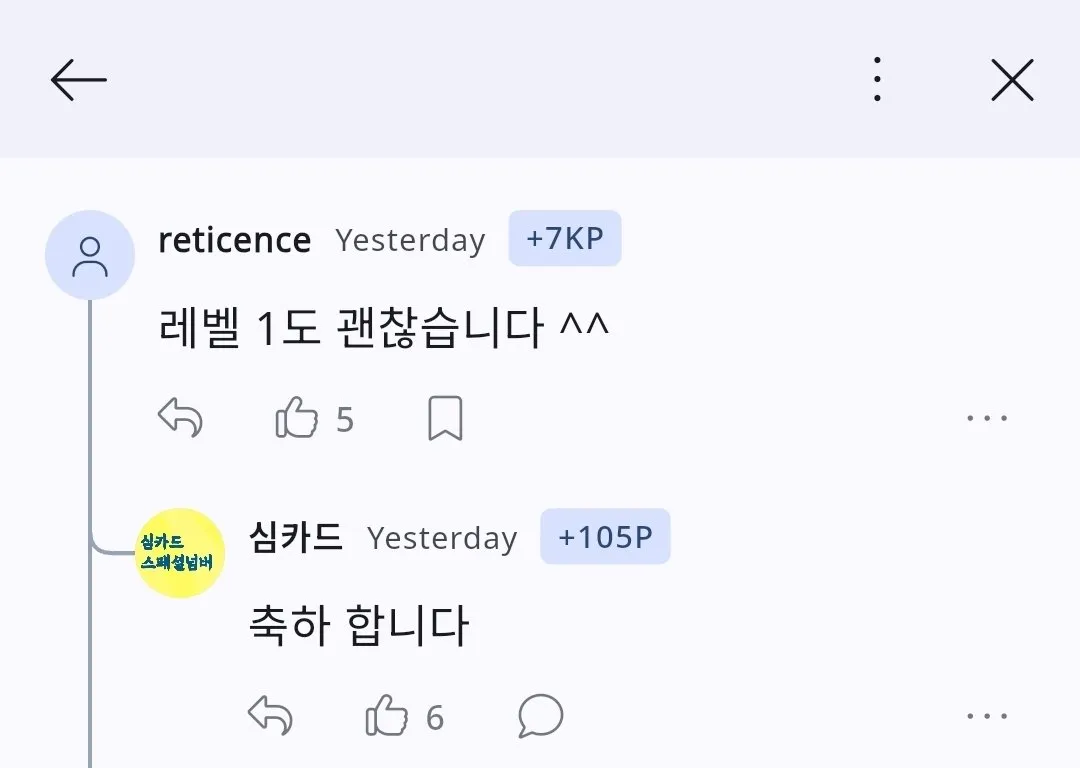Tap 'Yesterday' timestamp on reticence's comment
Viewport: 1080px width, 768px height.
pos(410,240)
